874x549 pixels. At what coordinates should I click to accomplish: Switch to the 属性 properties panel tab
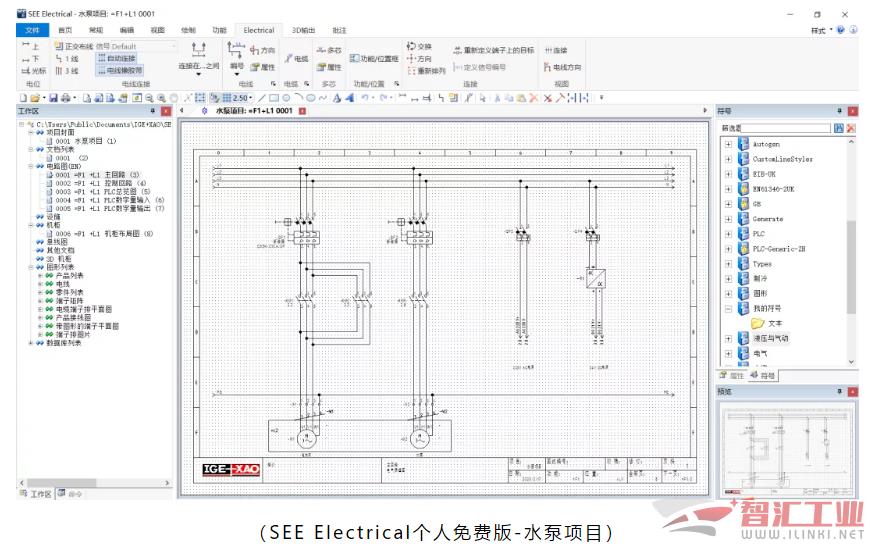(x=731, y=376)
